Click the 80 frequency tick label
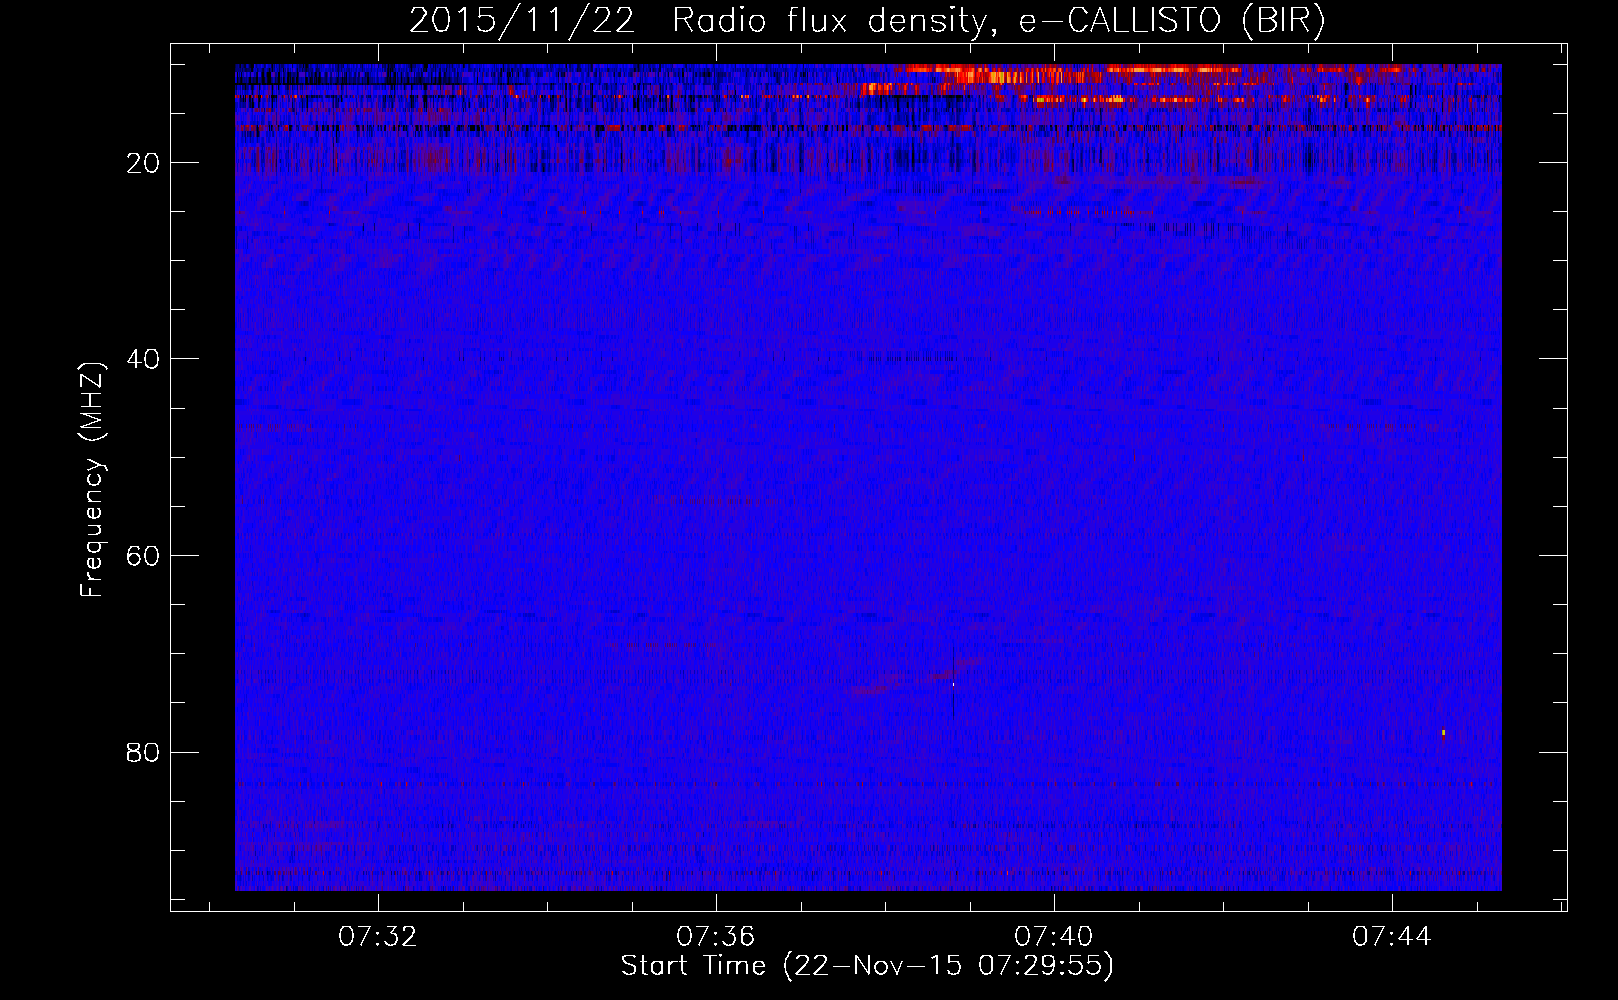The height and width of the screenshot is (1000, 1618). (x=144, y=752)
